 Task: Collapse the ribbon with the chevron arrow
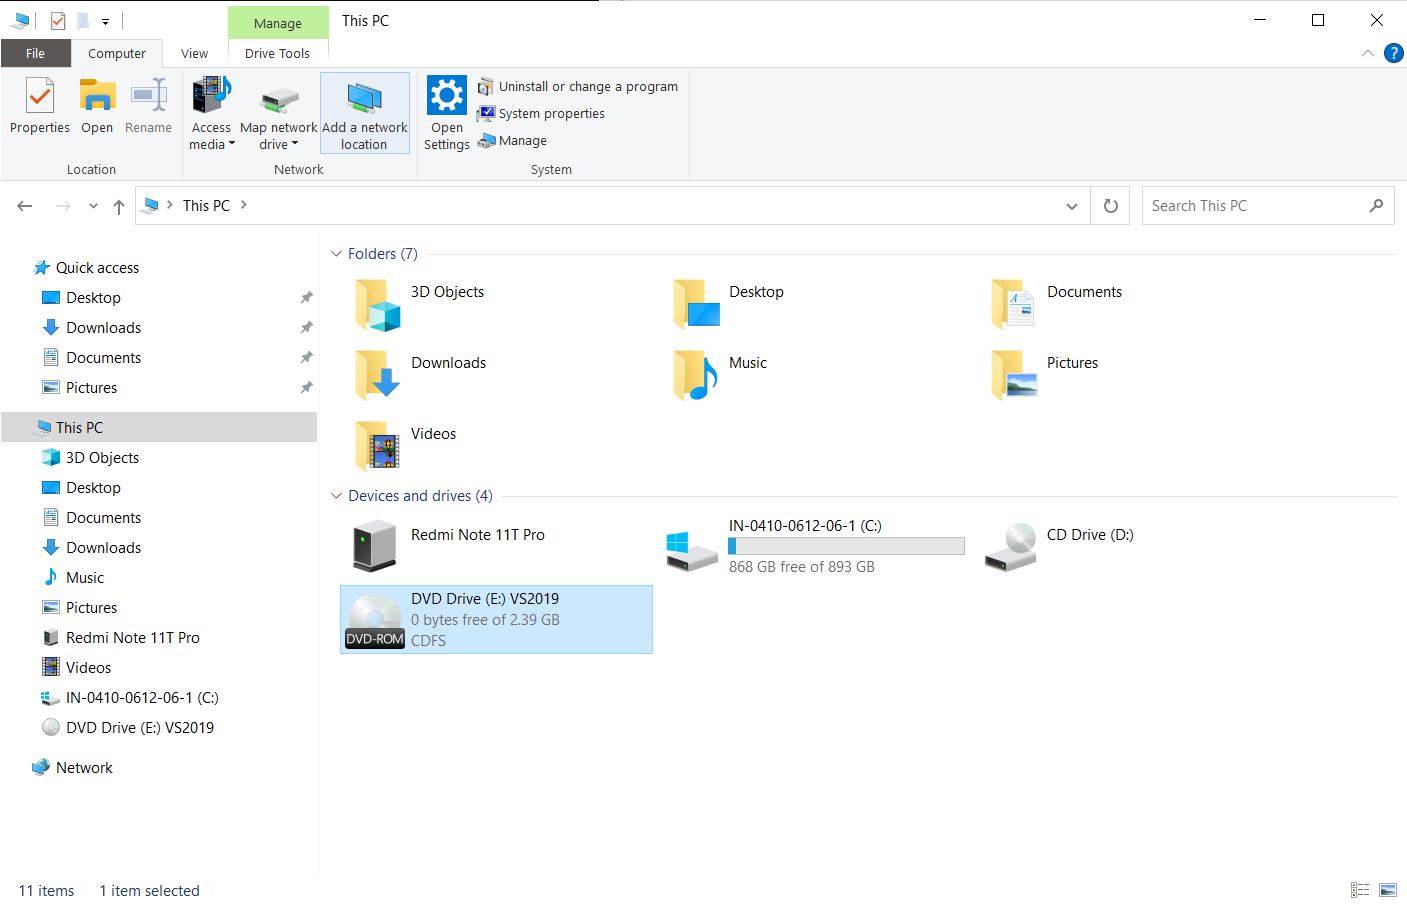[x=1367, y=53]
